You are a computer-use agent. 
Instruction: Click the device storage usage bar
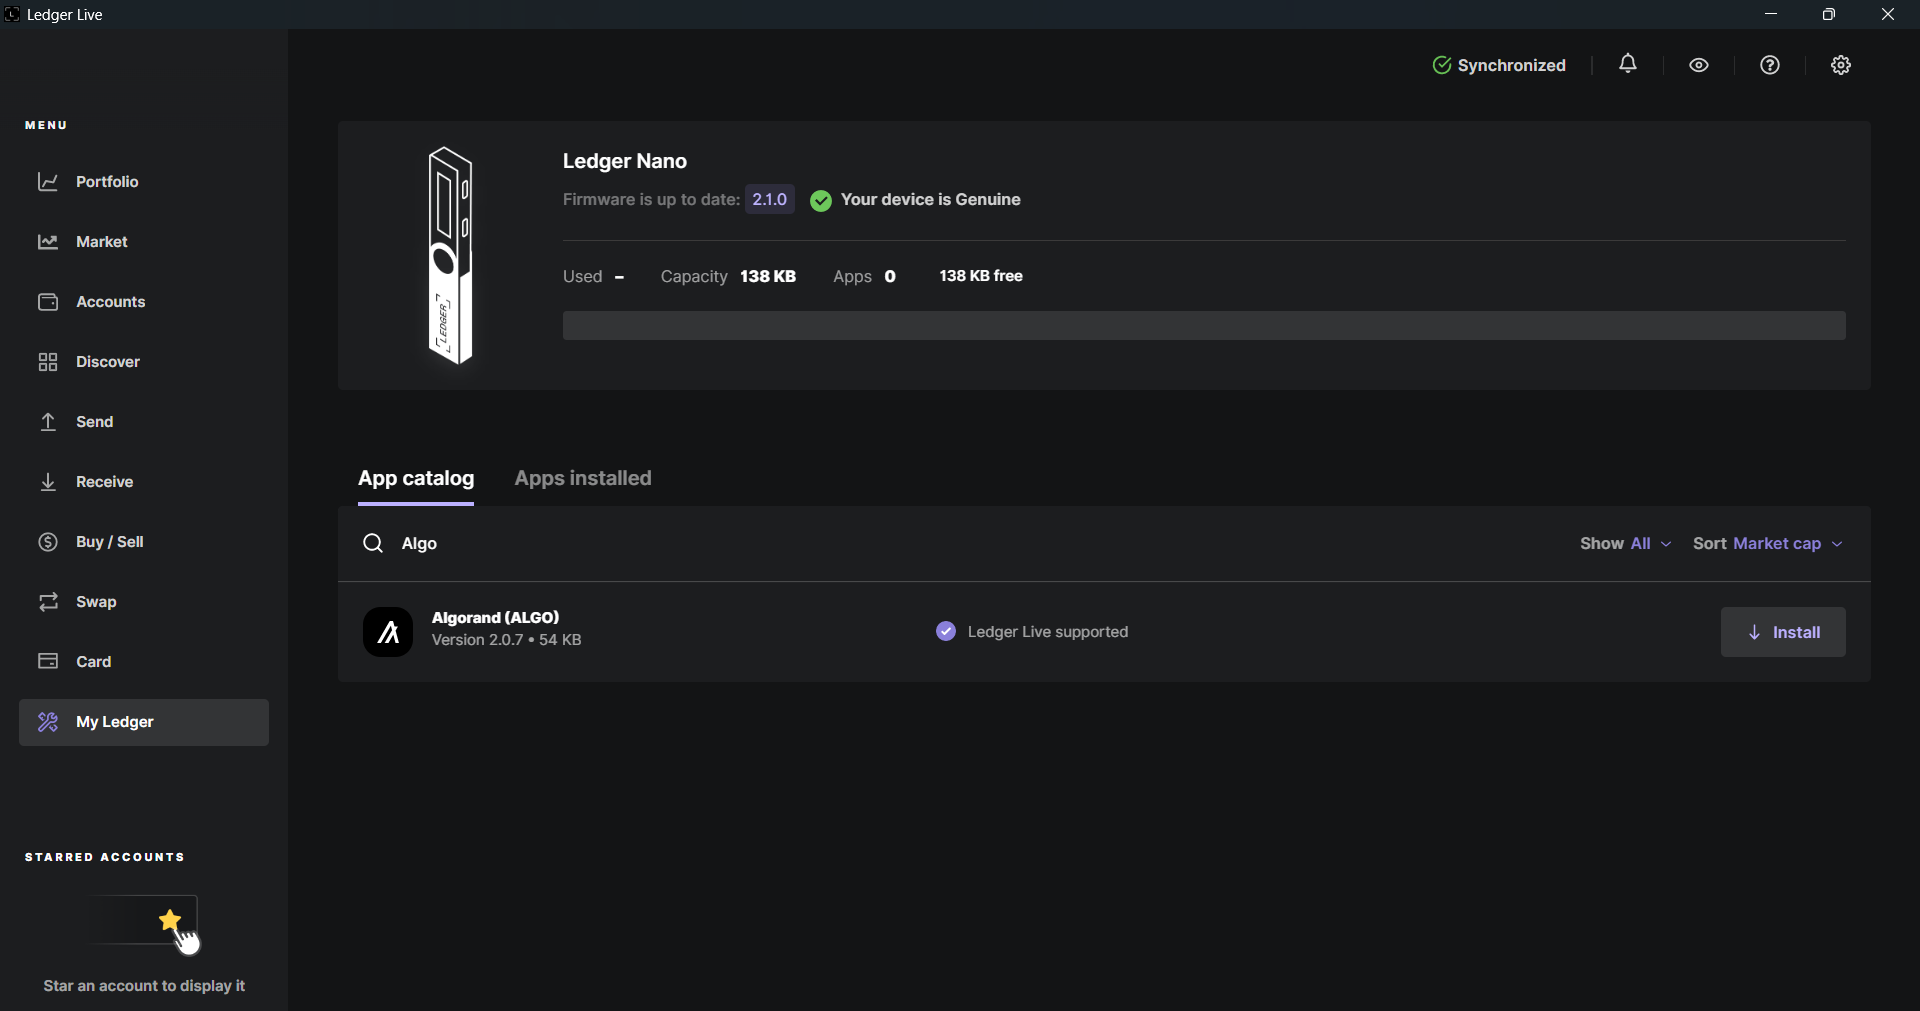(1204, 326)
